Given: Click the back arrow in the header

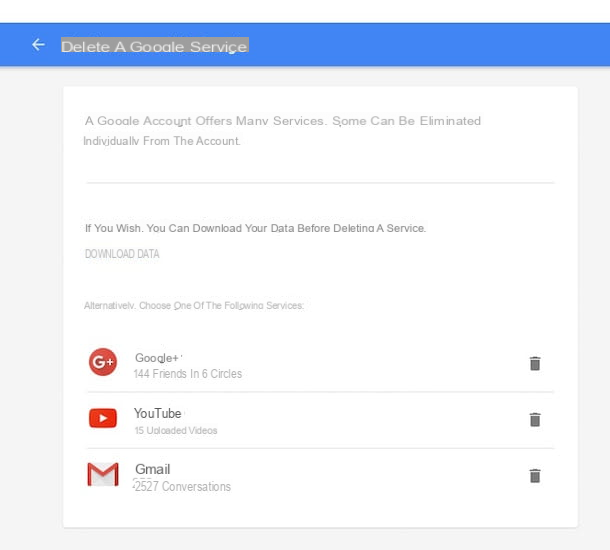Looking at the screenshot, I should coord(38,45).
